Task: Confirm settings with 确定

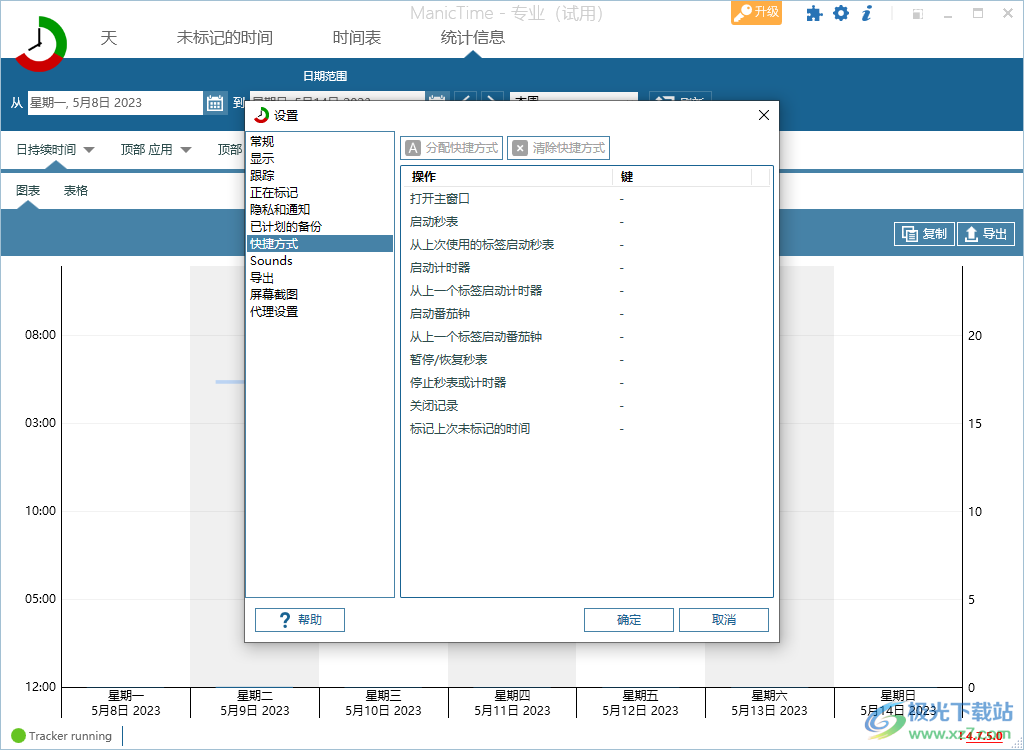Action: coord(628,620)
